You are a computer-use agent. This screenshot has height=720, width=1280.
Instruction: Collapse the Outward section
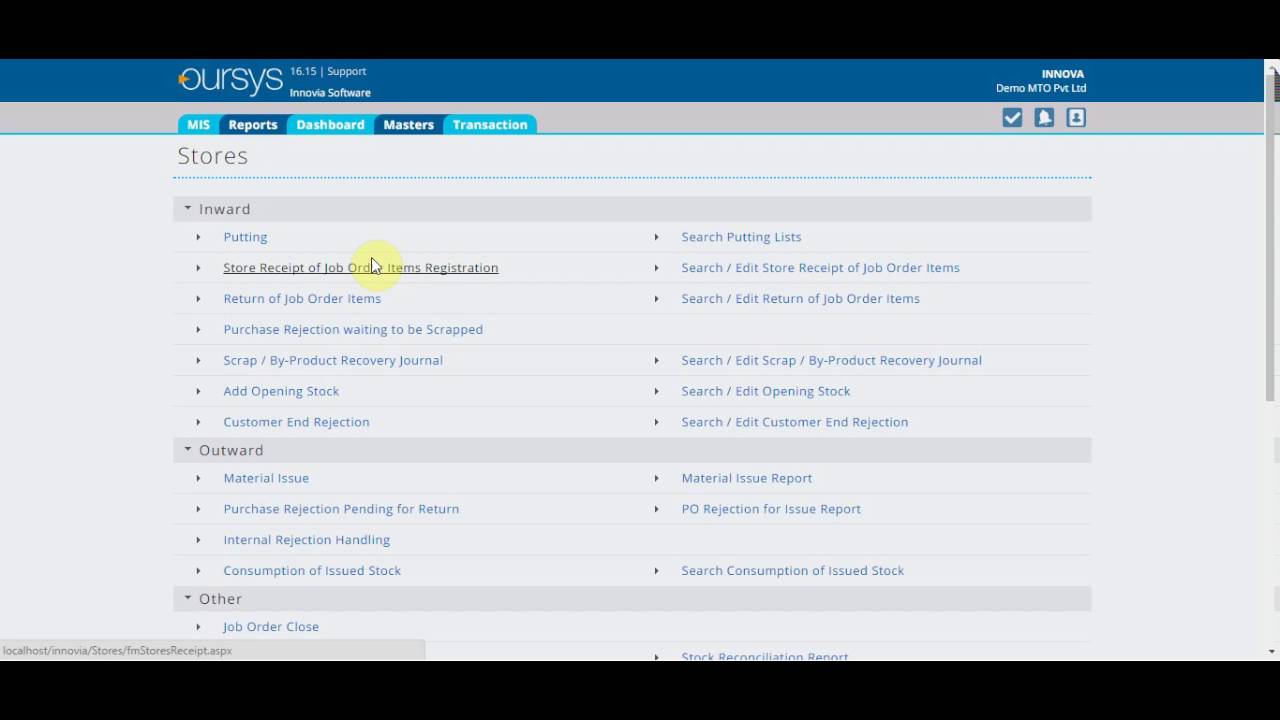click(x=187, y=450)
